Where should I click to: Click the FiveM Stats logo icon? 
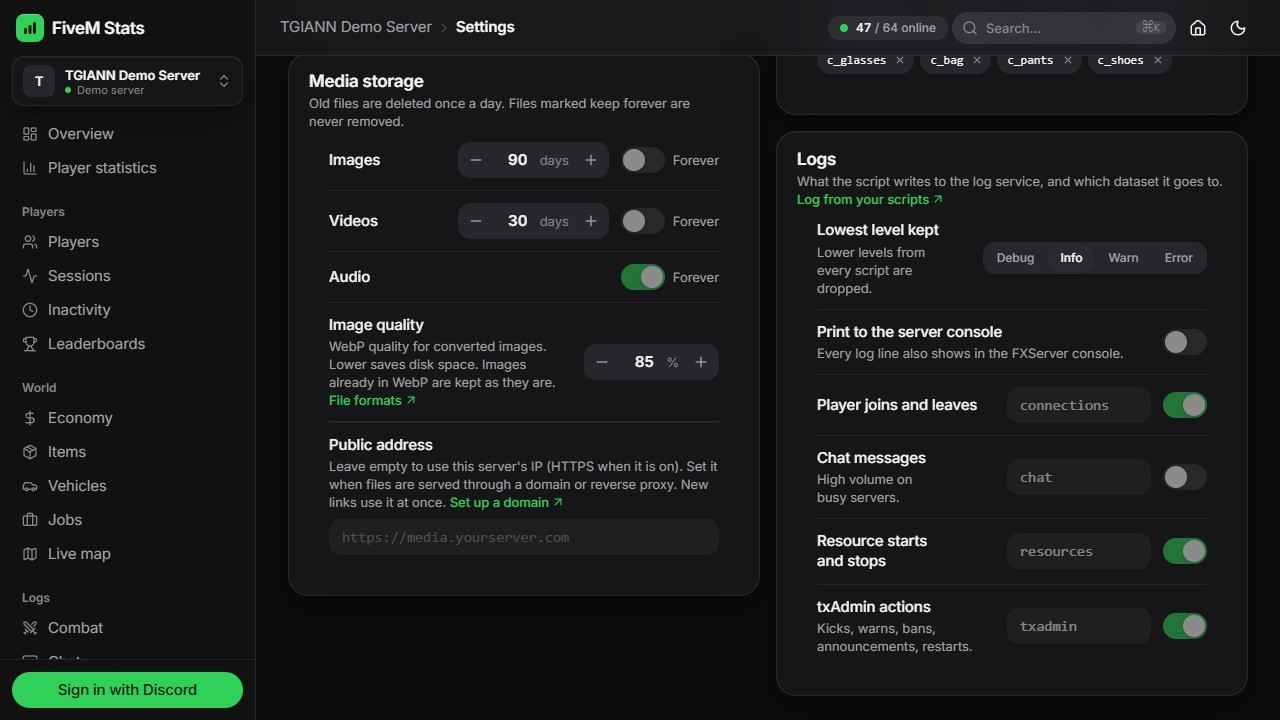(30, 28)
